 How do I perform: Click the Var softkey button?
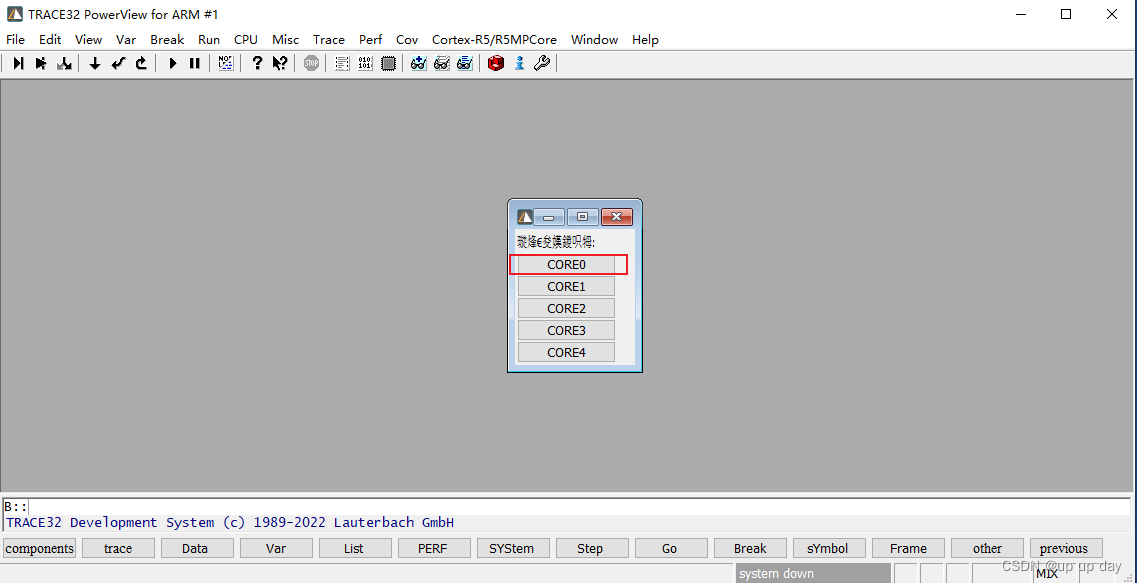(276, 548)
